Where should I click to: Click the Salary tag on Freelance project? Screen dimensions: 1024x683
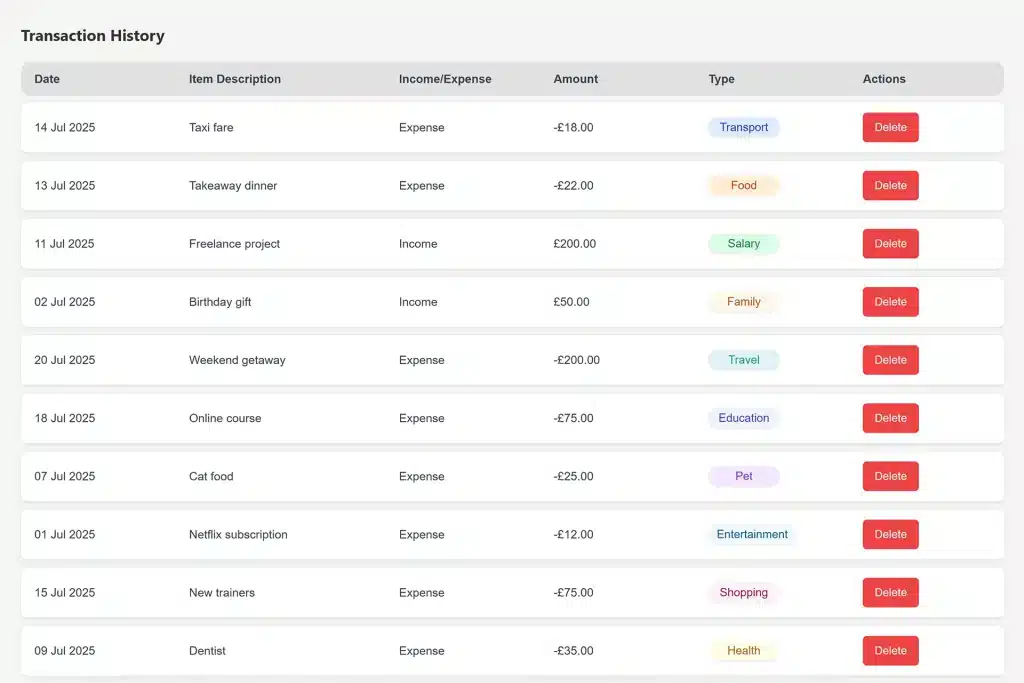click(743, 243)
